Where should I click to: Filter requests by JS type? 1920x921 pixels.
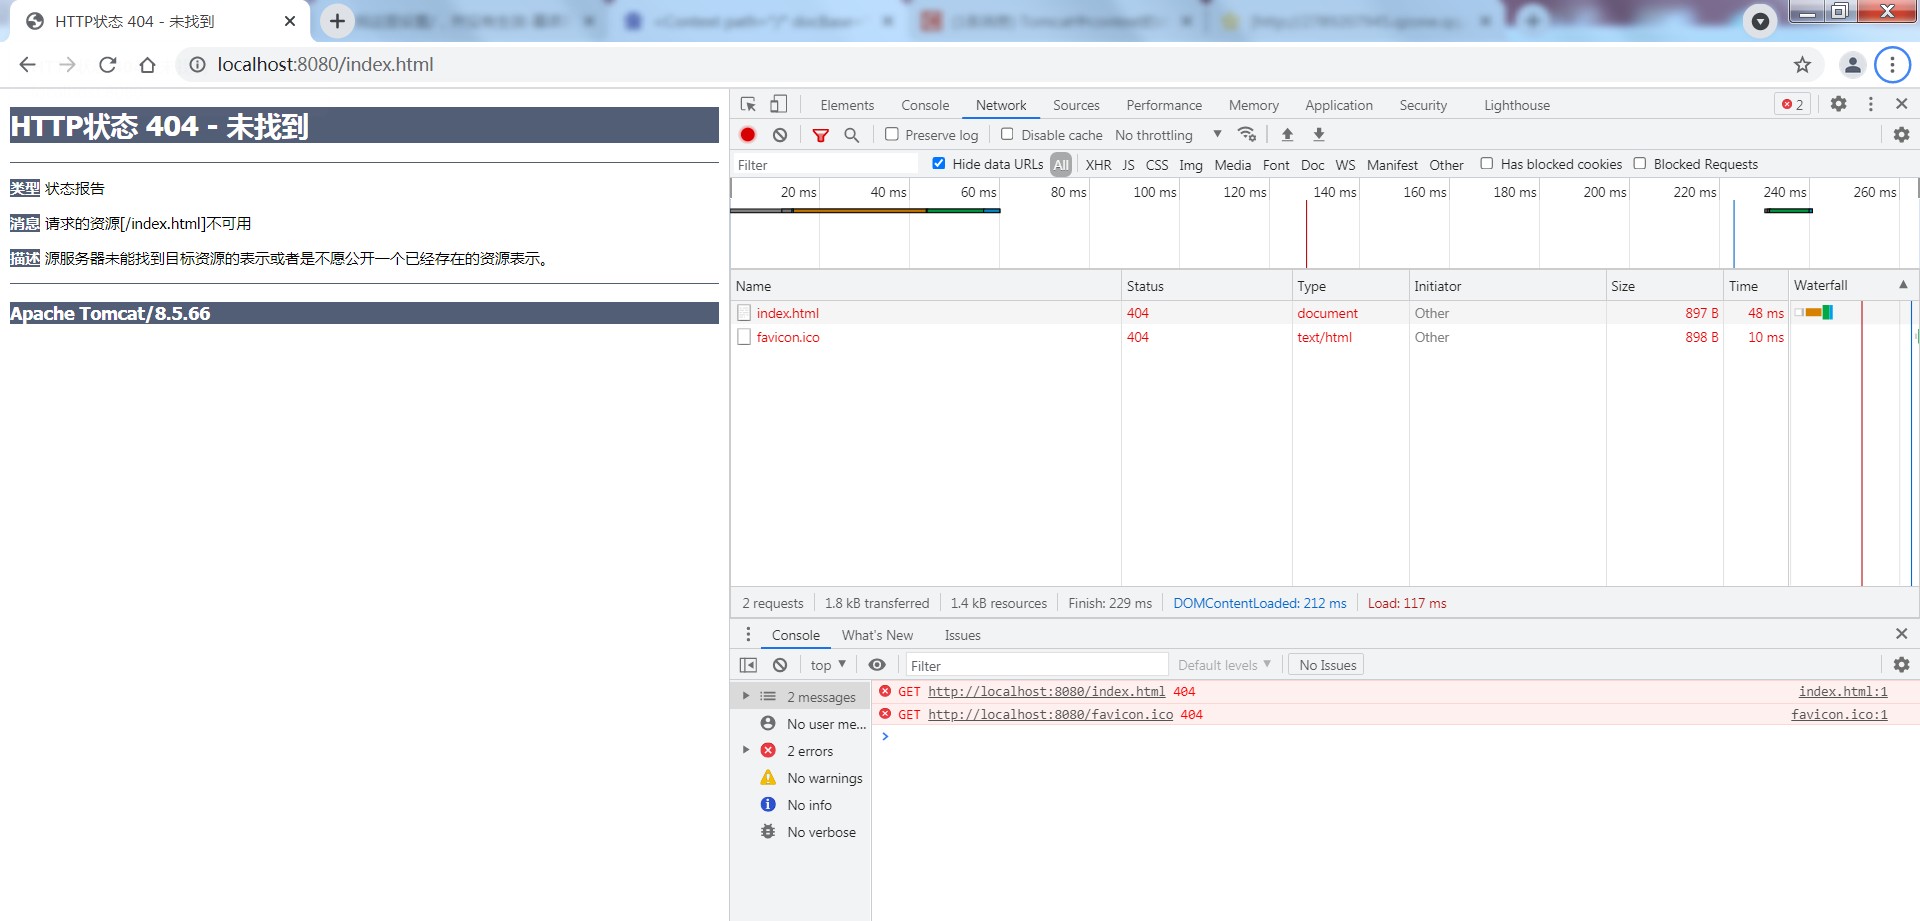click(x=1128, y=165)
